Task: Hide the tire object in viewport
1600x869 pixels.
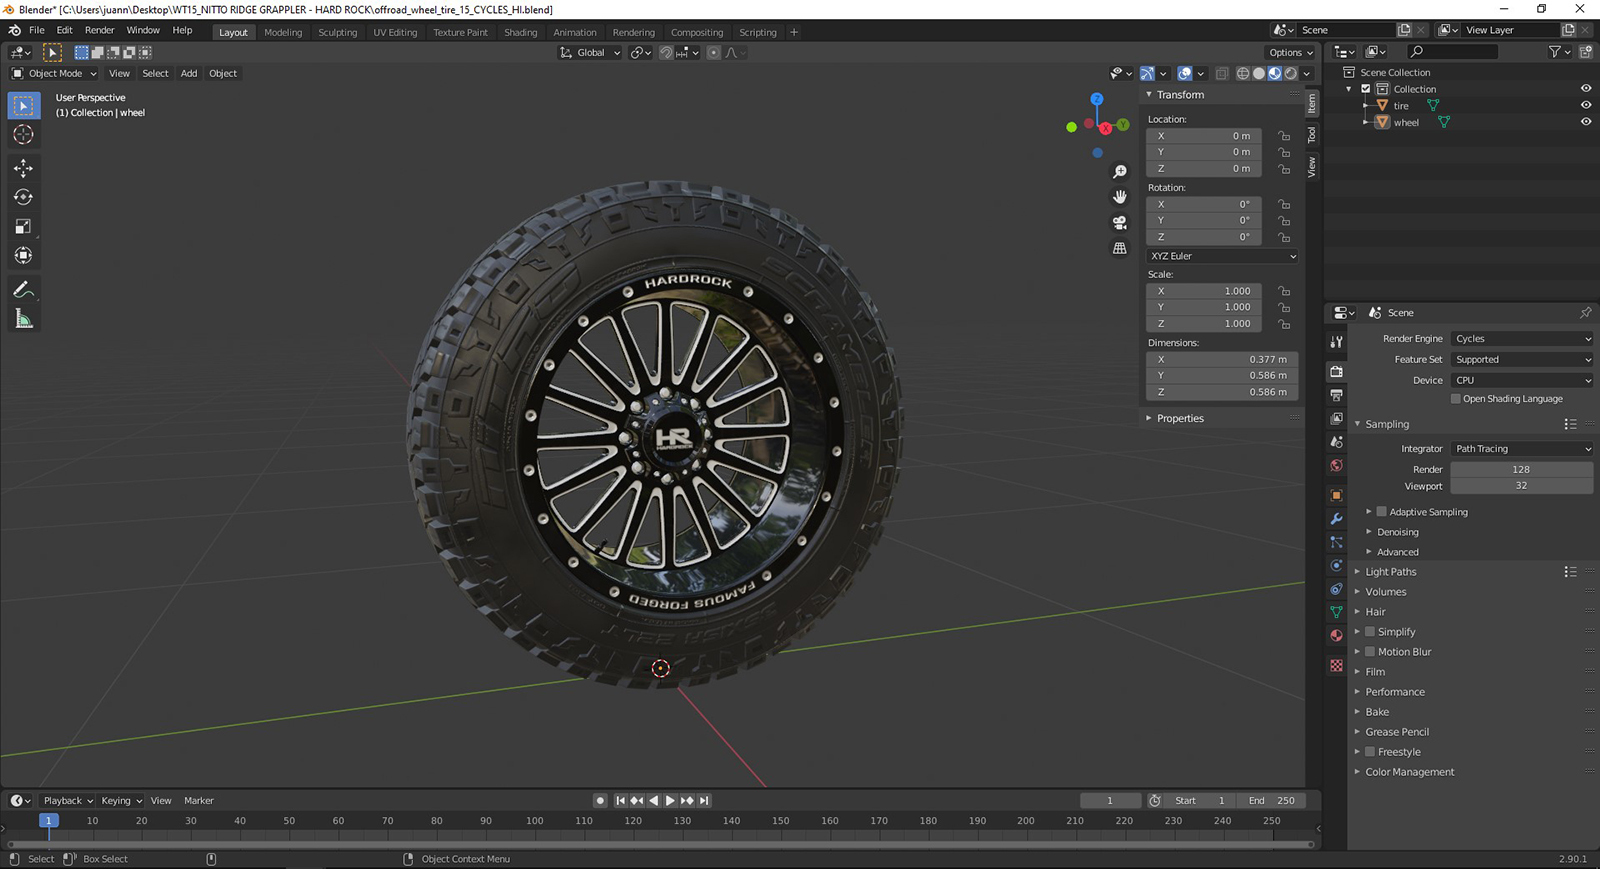Action: coord(1586,105)
